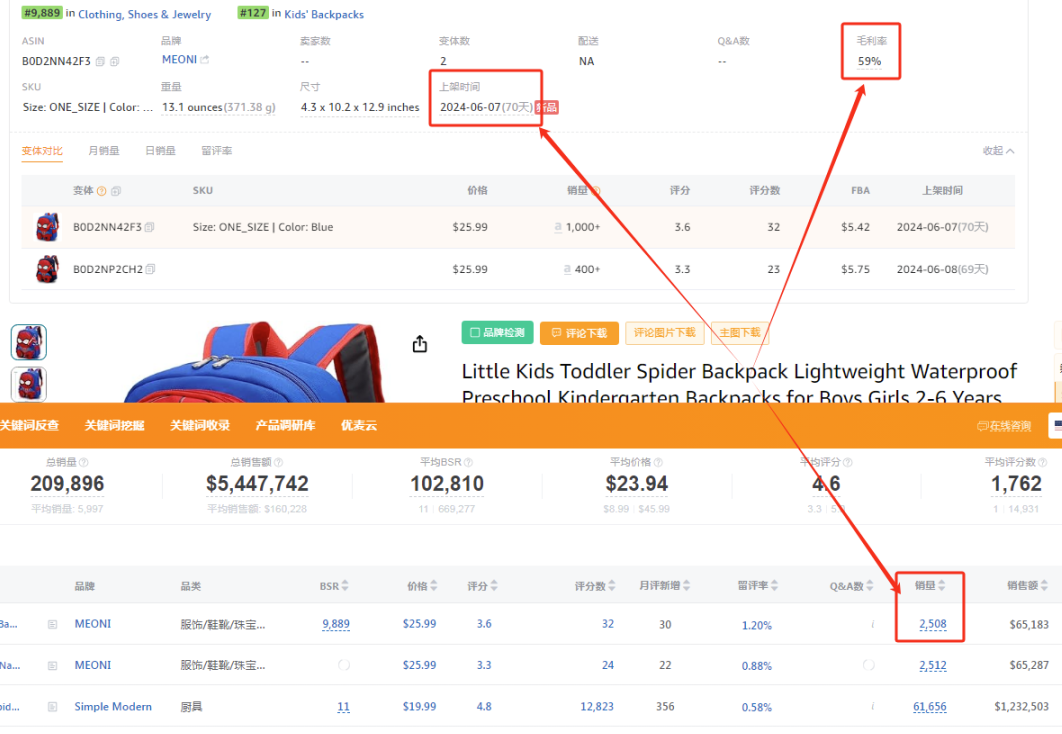The height and width of the screenshot is (734, 1062).
Task: Click the Amazon icon beside 1,000+ sales
Action: pyautogui.click(x=558, y=227)
